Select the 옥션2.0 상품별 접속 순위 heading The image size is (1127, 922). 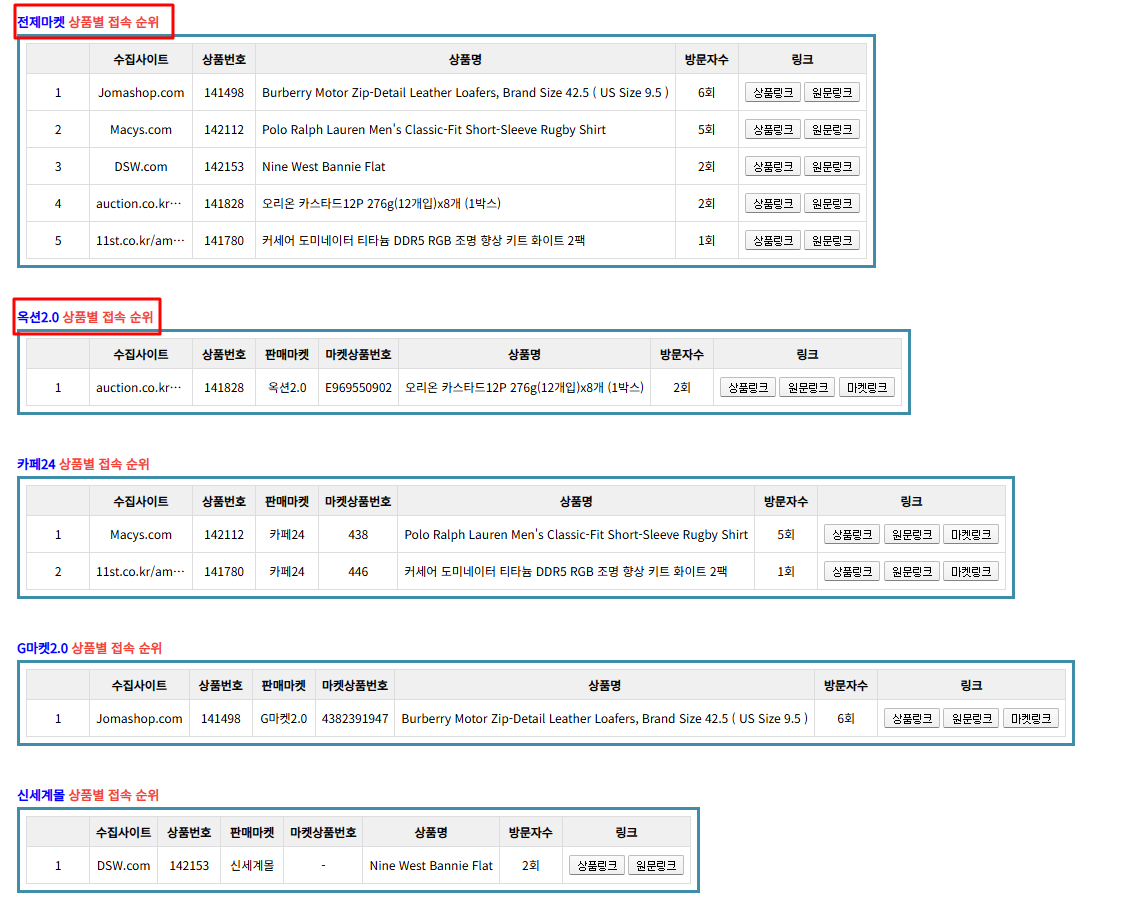(86, 317)
